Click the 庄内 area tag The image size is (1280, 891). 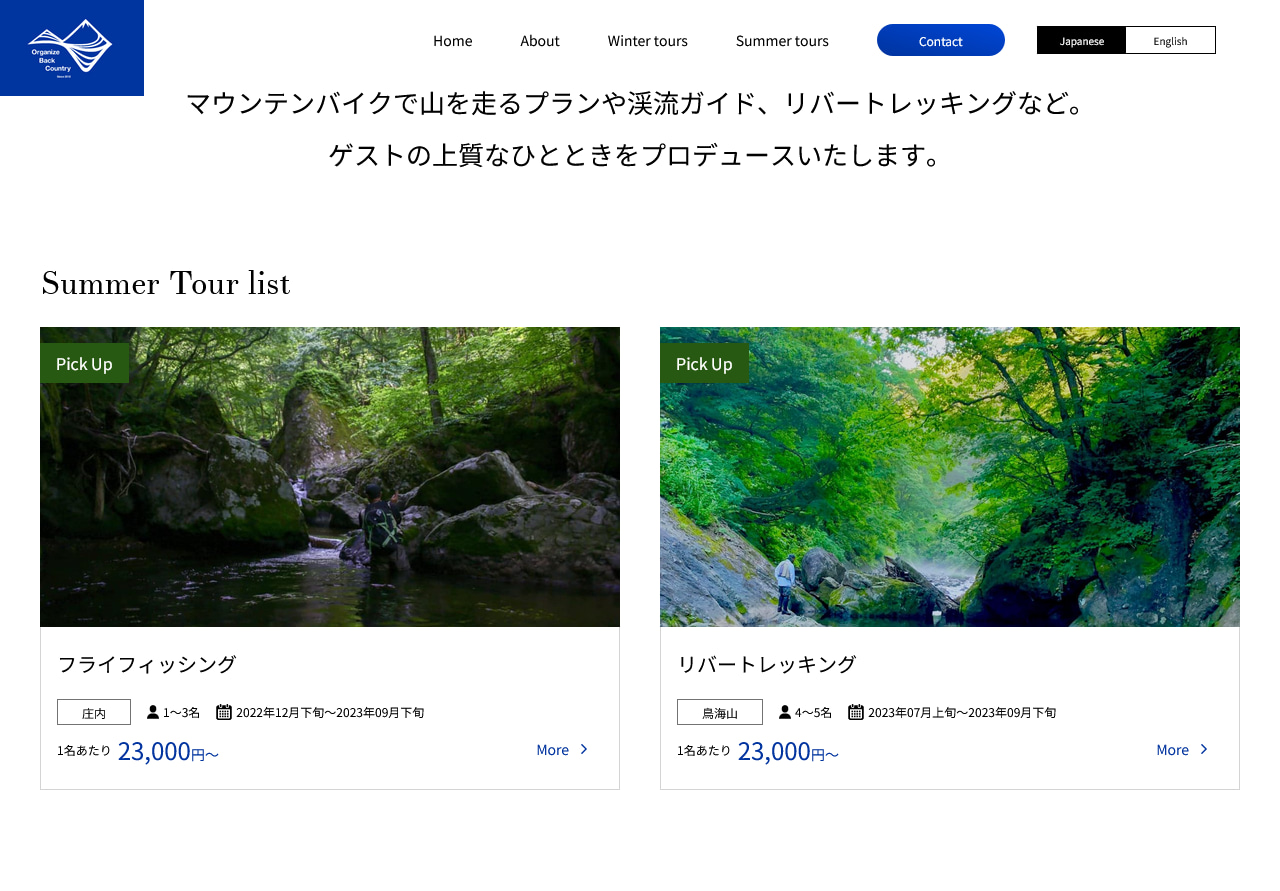tap(94, 712)
